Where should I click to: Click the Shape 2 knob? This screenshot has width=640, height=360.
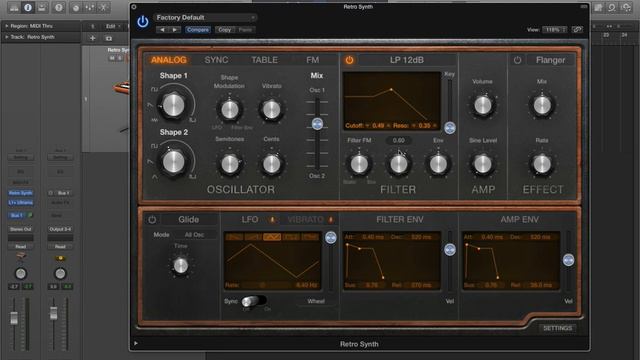tap(173, 162)
